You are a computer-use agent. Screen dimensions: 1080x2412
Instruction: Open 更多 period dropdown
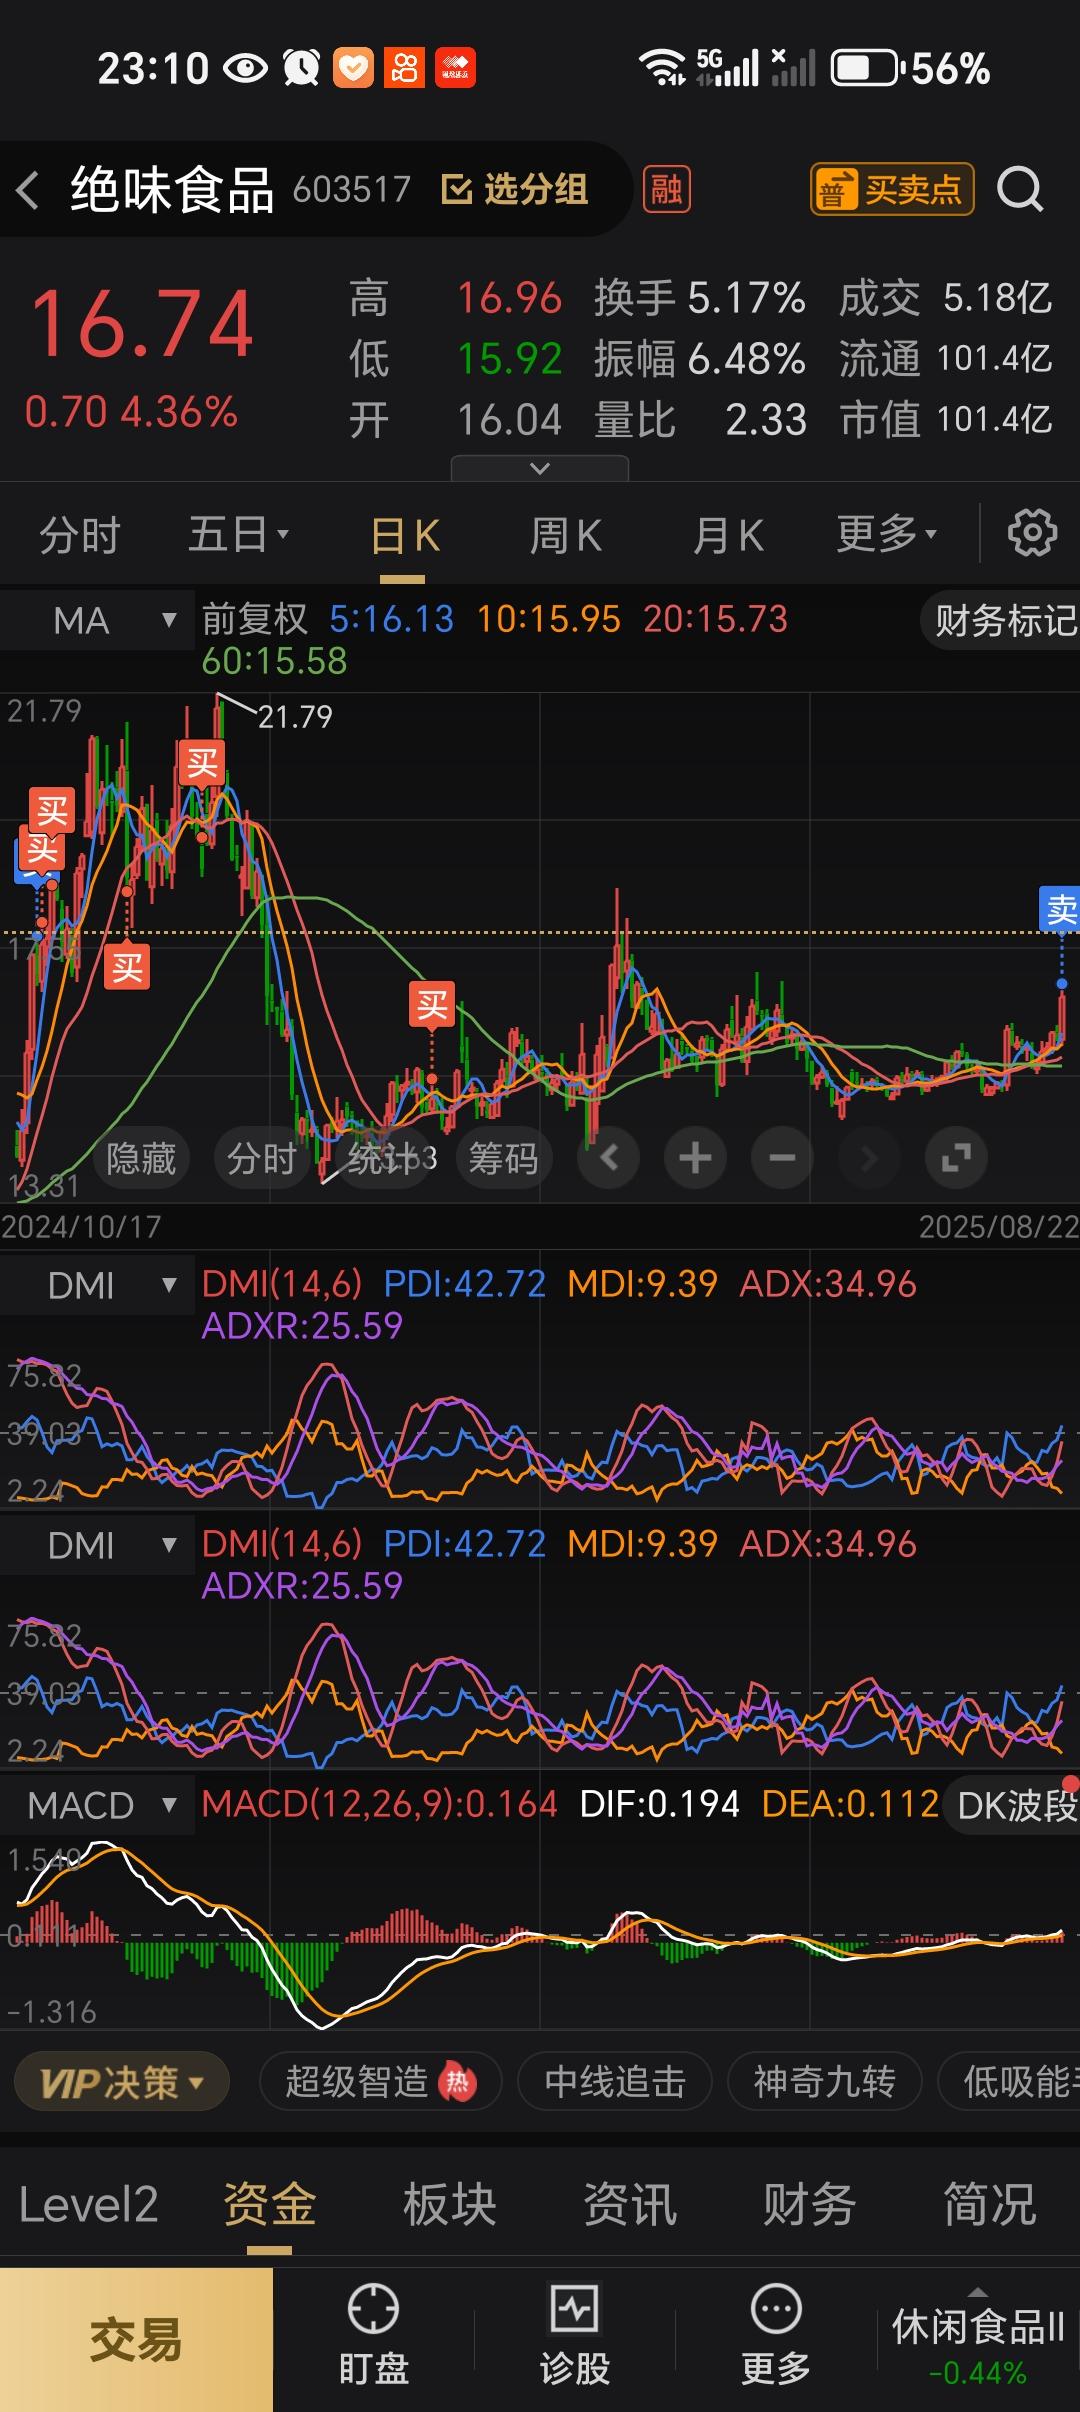click(x=887, y=534)
